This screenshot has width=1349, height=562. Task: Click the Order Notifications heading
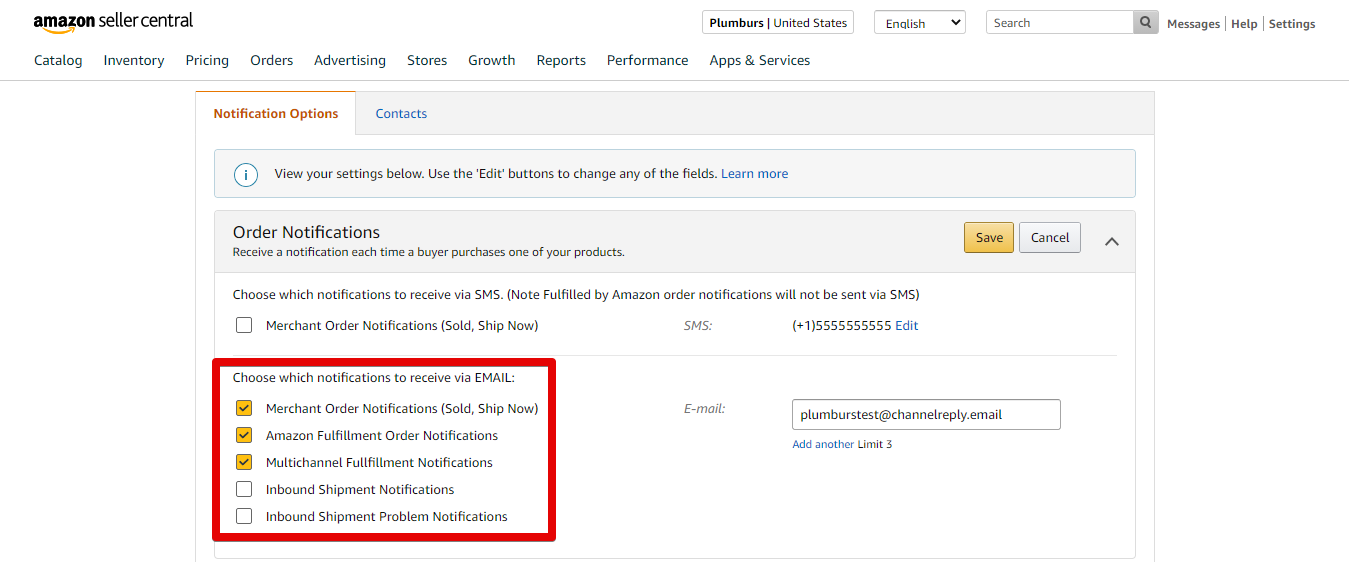tap(307, 232)
